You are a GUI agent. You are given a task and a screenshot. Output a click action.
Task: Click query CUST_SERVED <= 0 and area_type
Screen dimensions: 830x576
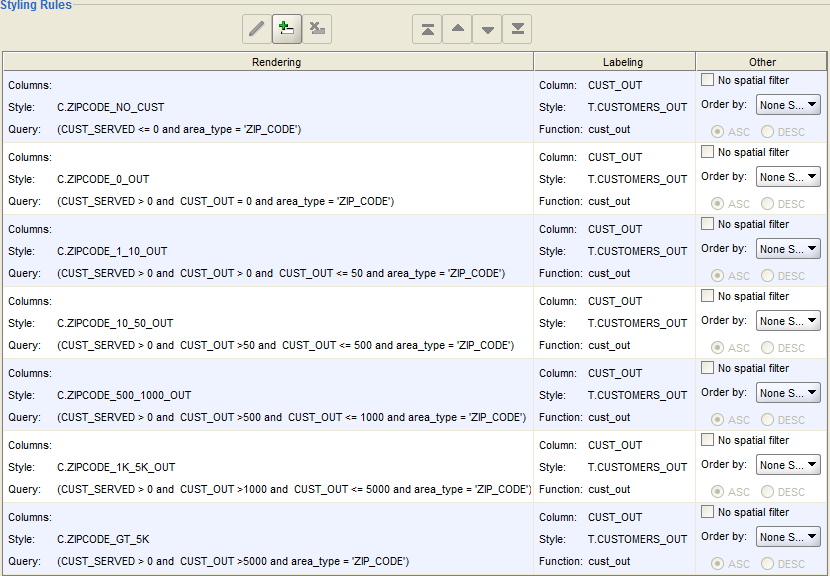179,130
